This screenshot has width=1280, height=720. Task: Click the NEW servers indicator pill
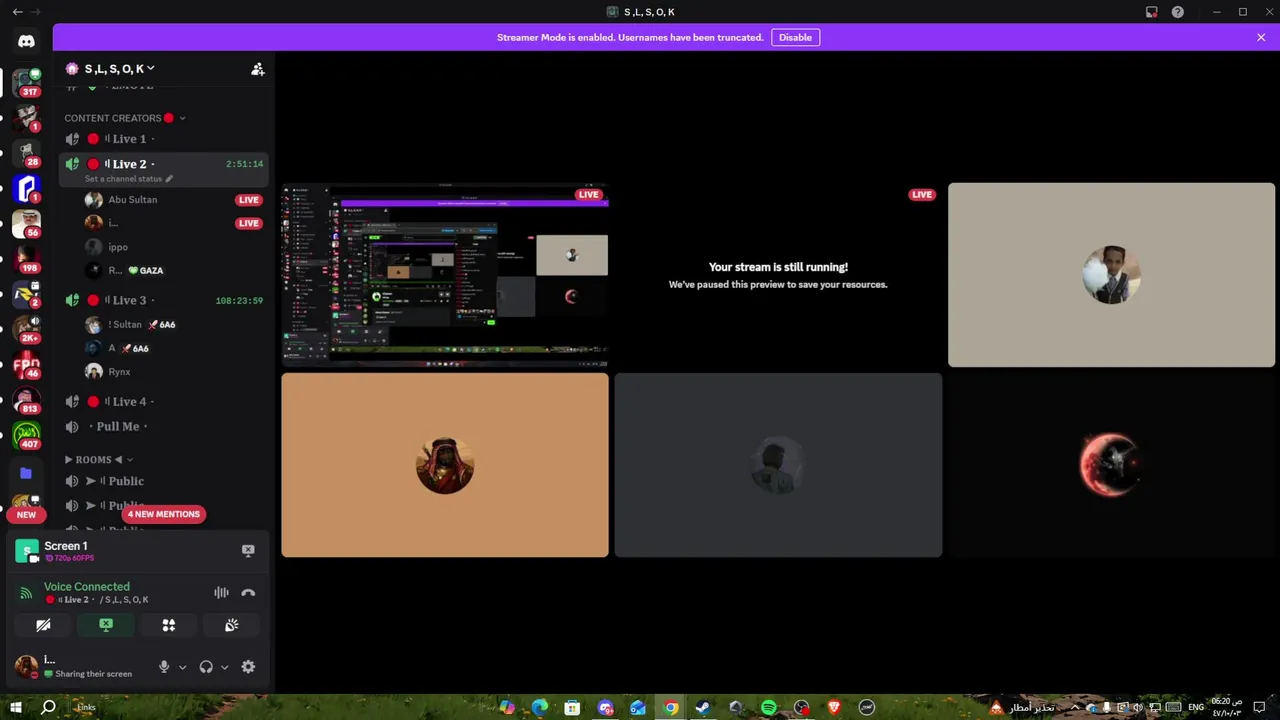point(26,515)
